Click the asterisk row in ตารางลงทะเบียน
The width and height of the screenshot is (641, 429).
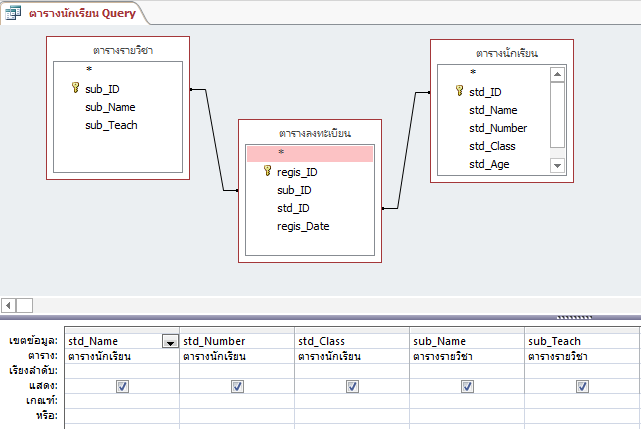point(310,153)
